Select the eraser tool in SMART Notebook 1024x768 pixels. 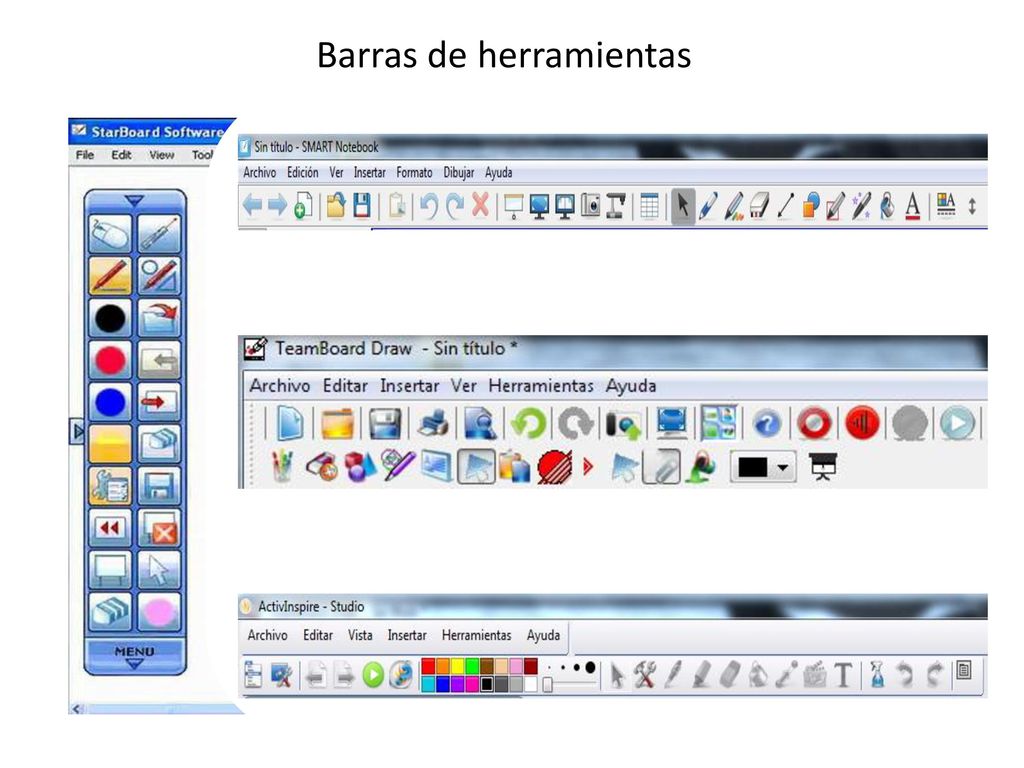pyautogui.click(x=759, y=206)
